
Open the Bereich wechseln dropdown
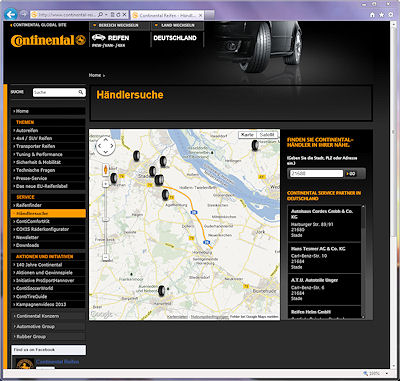tap(120, 25)
